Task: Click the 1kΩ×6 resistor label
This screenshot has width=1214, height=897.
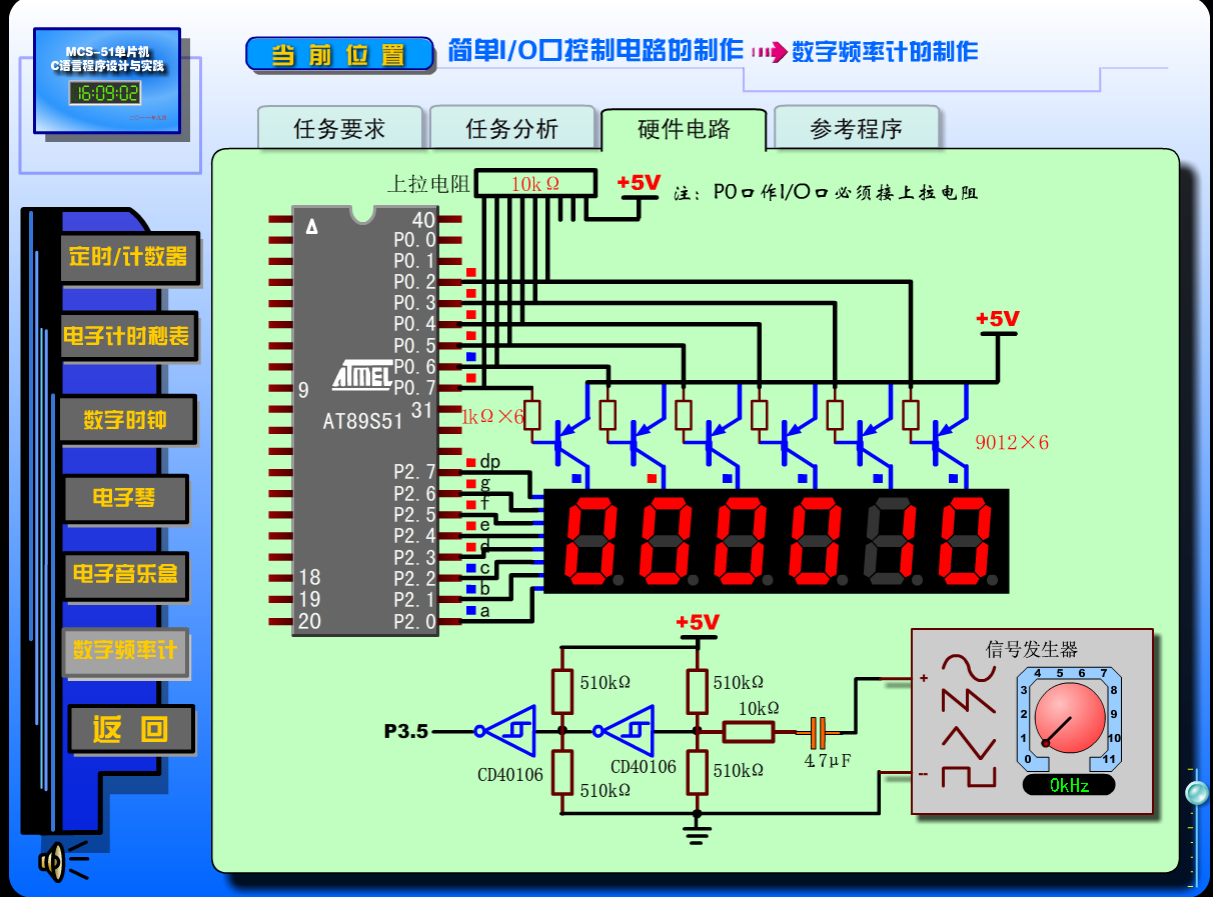Action: (x=493, y=416)
